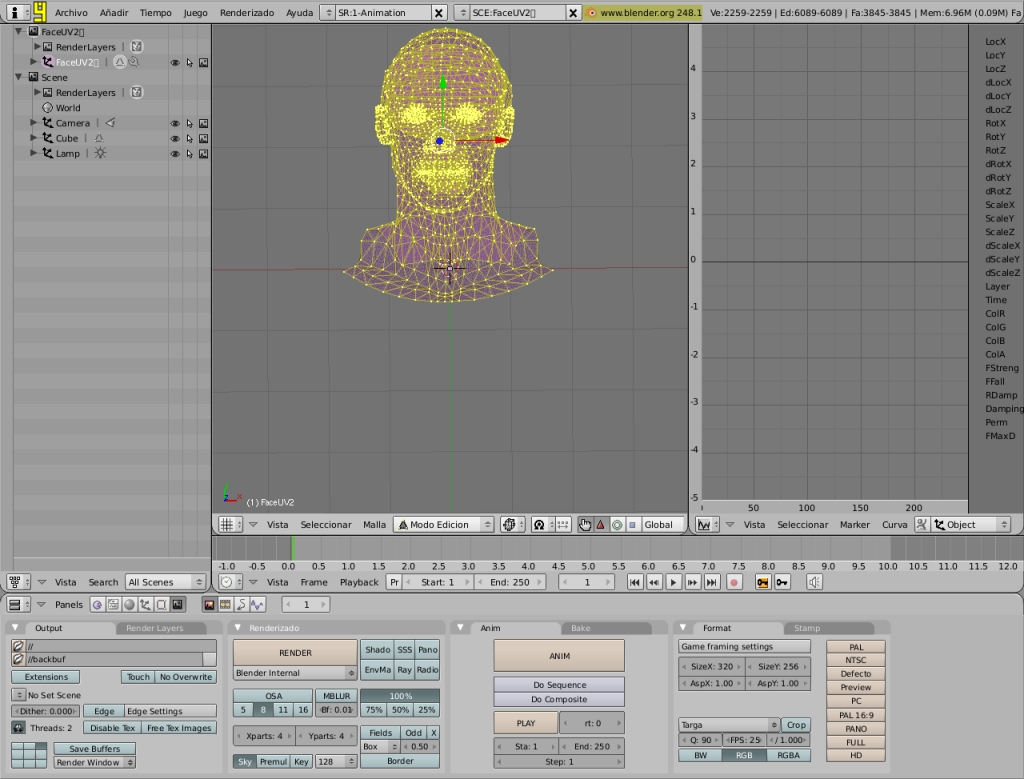This screenshot has width=1024, height=779.
Task: Switch to the Render Layers tab
Action: 155,628
